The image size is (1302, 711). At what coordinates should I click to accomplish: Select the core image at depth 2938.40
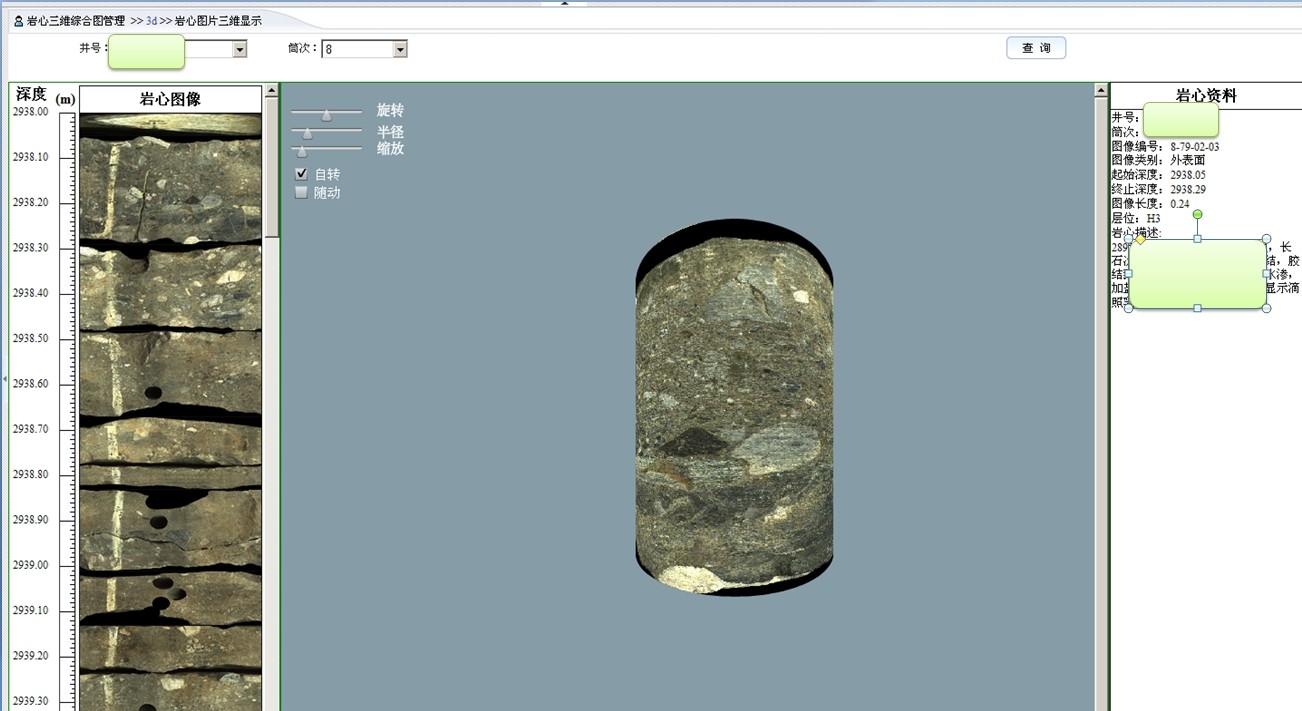(170, 288)
